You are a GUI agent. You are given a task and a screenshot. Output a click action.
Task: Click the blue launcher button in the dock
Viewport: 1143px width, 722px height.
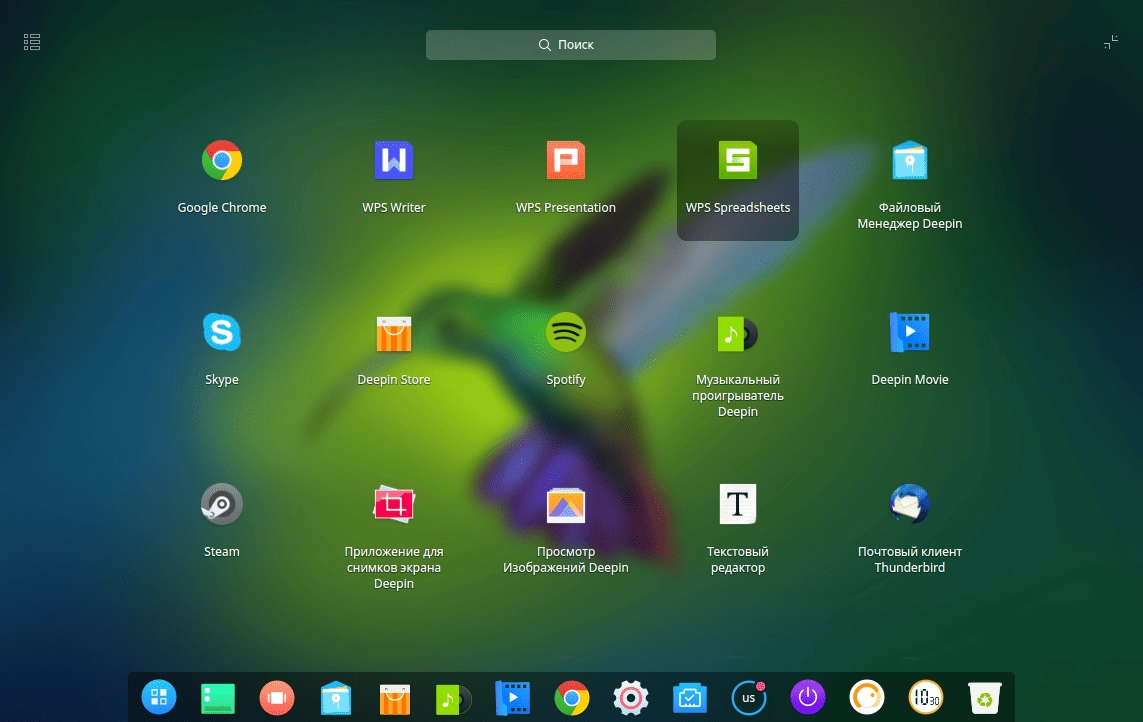point(159,697)
